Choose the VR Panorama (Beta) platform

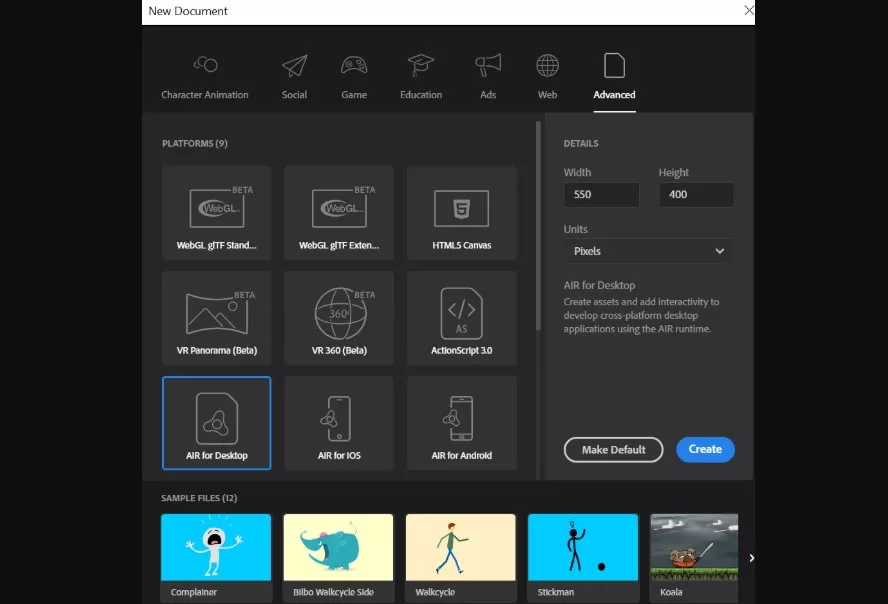(216, 318)
